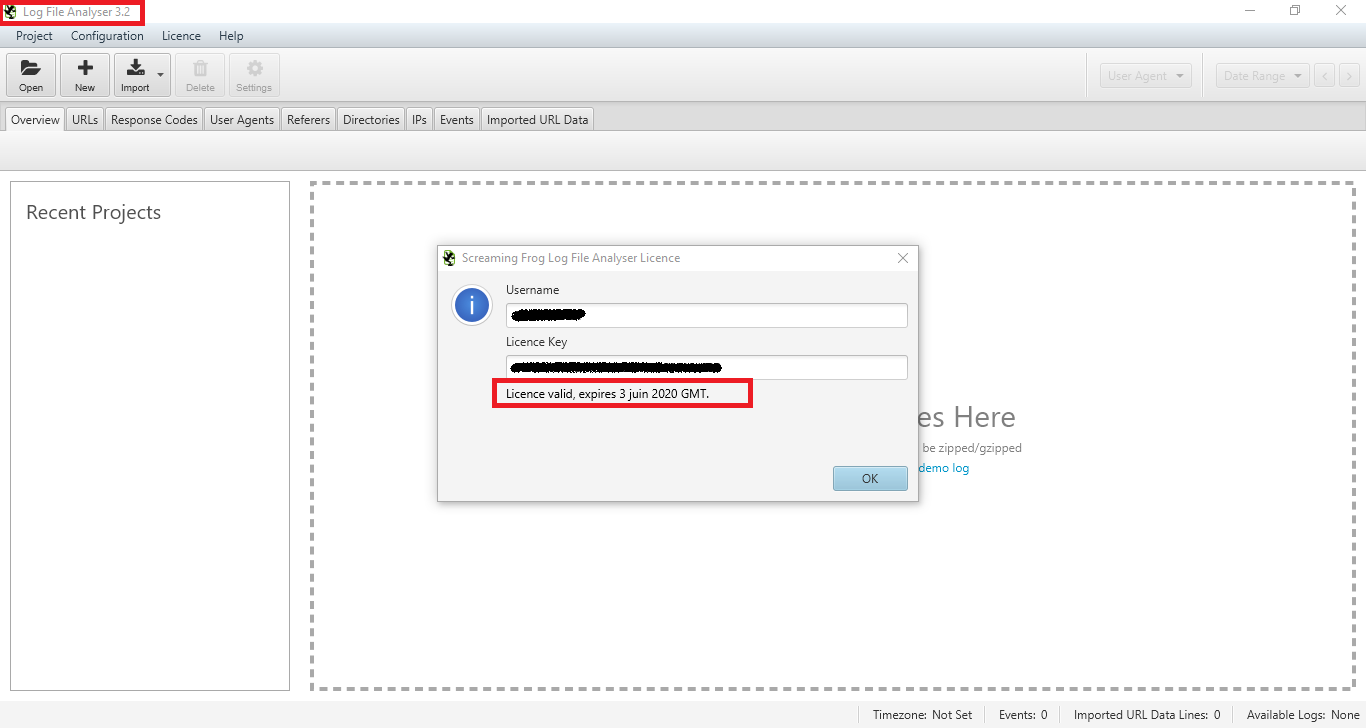Click the Screaming Frog logo on the dialog
Image resolution: width=1366 pixels, height=728 pixels.
click(x=448, y=257)
